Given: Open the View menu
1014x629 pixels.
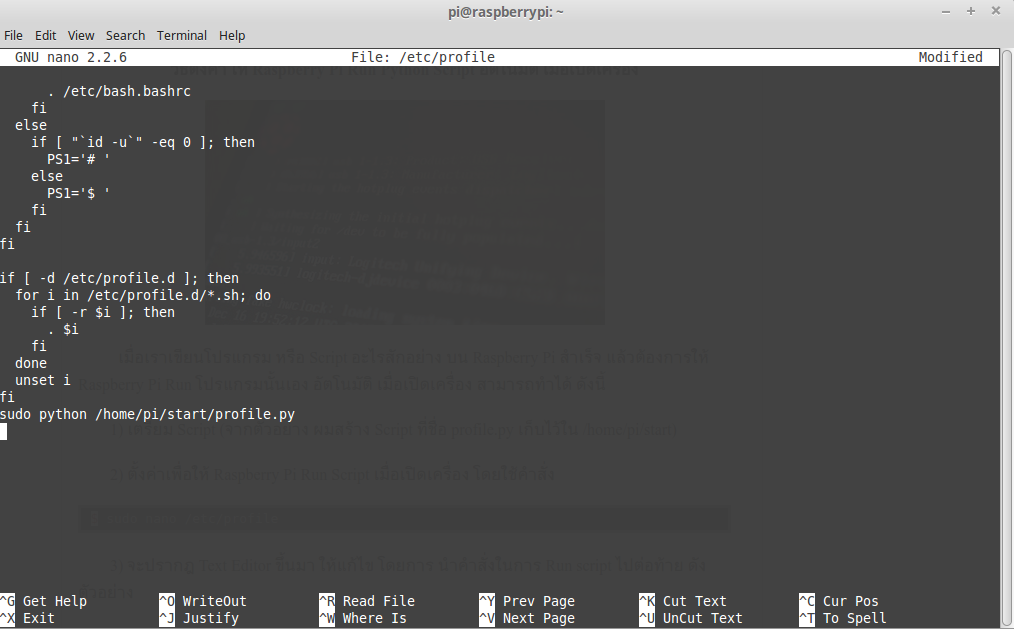Looking at the screenshot, I should coord(80,35).
